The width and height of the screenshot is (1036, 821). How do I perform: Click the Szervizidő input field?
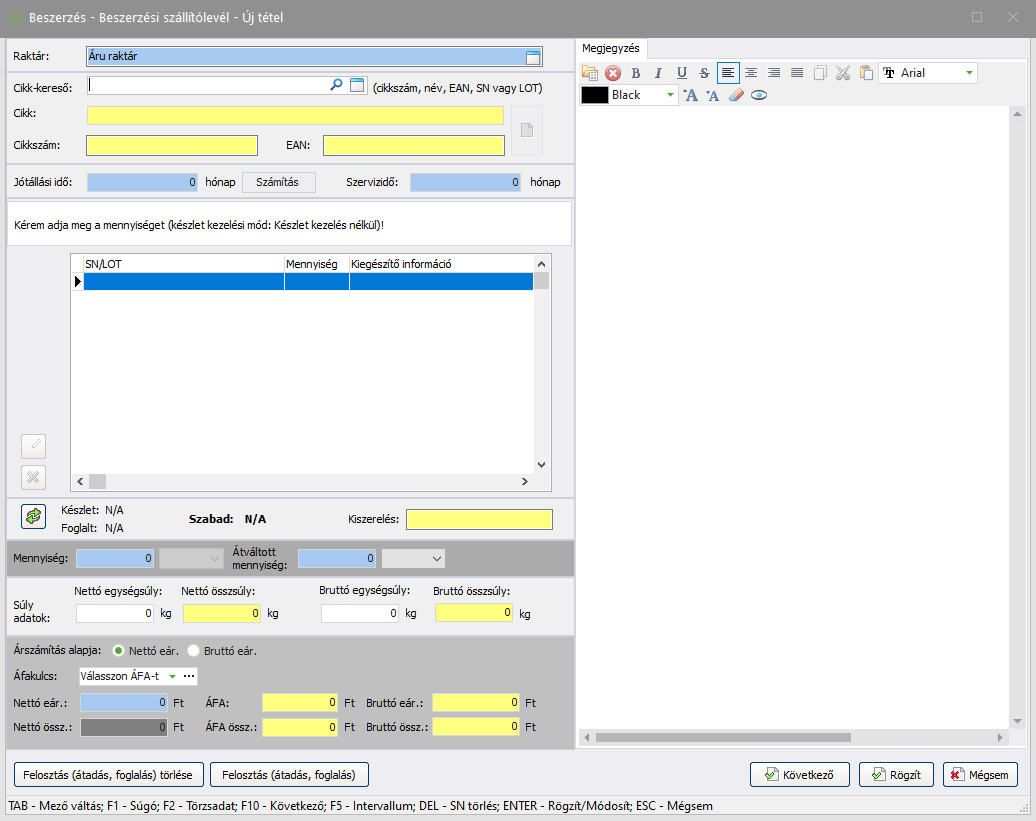465,182
